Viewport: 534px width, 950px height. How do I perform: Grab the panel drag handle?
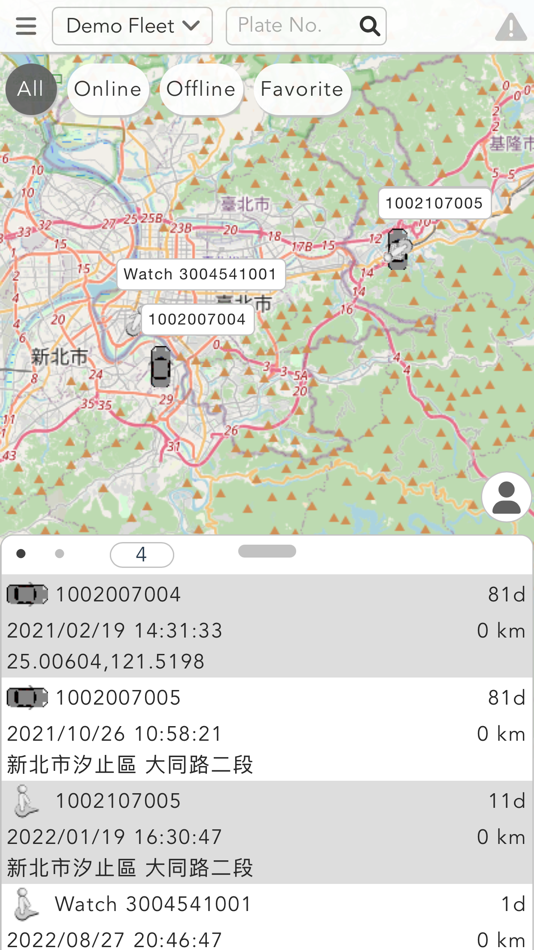(267, 551)
